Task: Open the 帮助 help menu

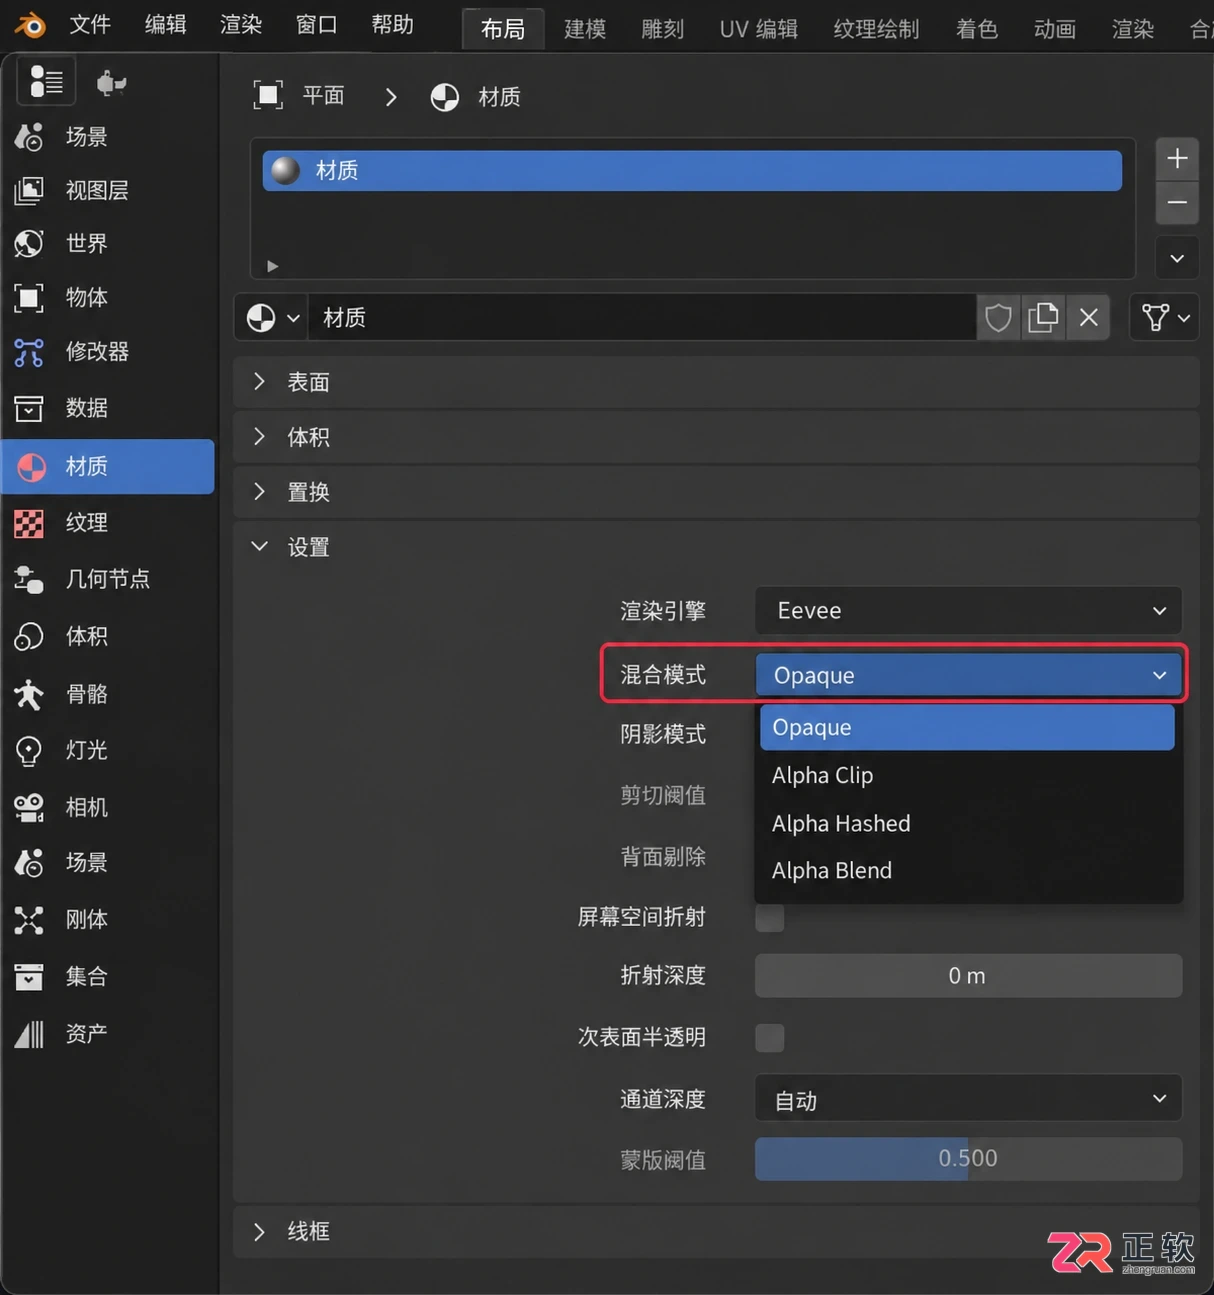Action: click(392, 24)
